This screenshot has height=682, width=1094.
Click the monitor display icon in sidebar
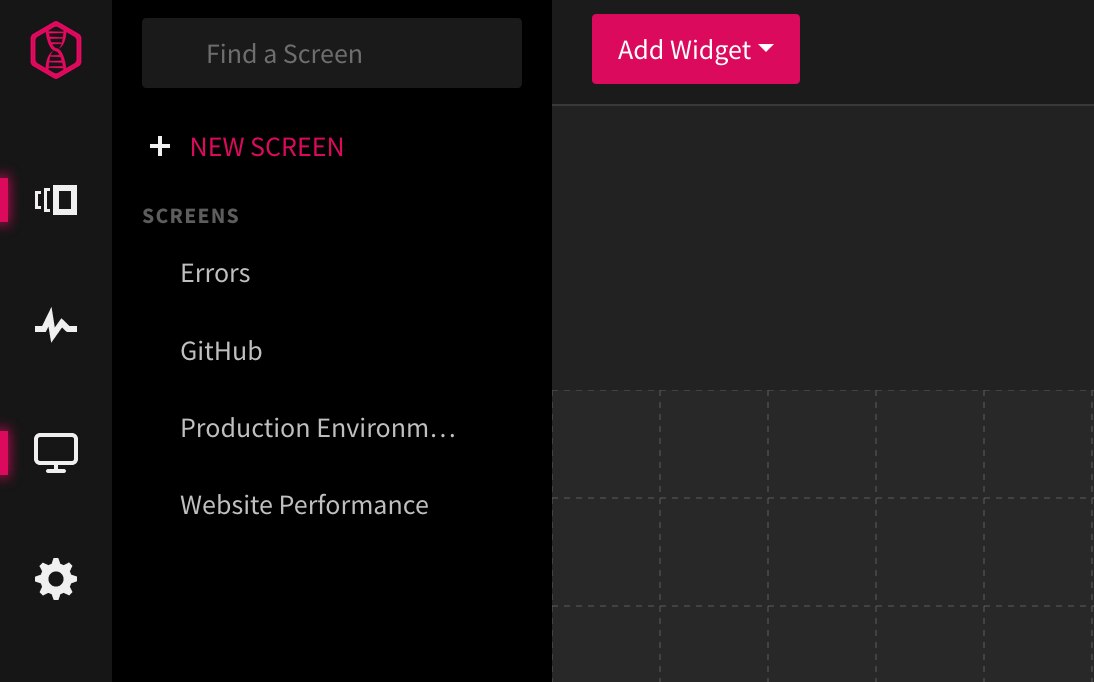pos(55,452)
